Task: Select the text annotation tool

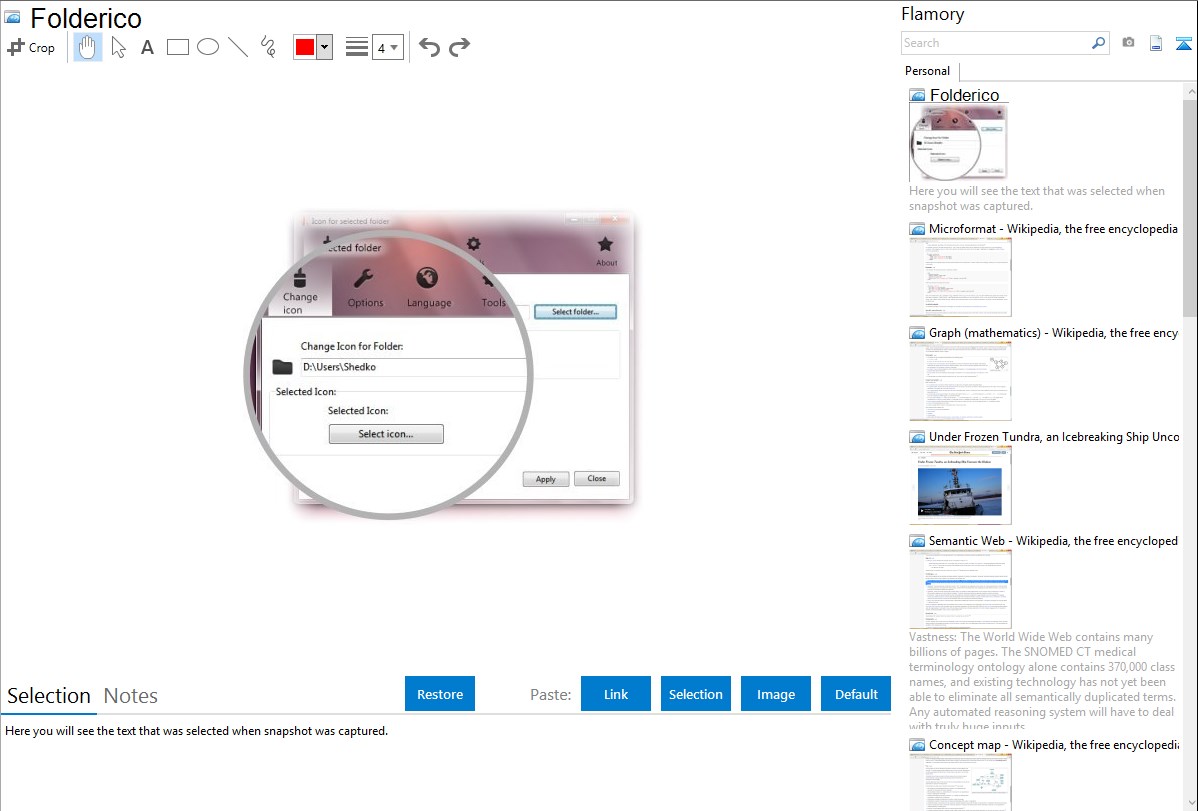Action: coord(147,47)
